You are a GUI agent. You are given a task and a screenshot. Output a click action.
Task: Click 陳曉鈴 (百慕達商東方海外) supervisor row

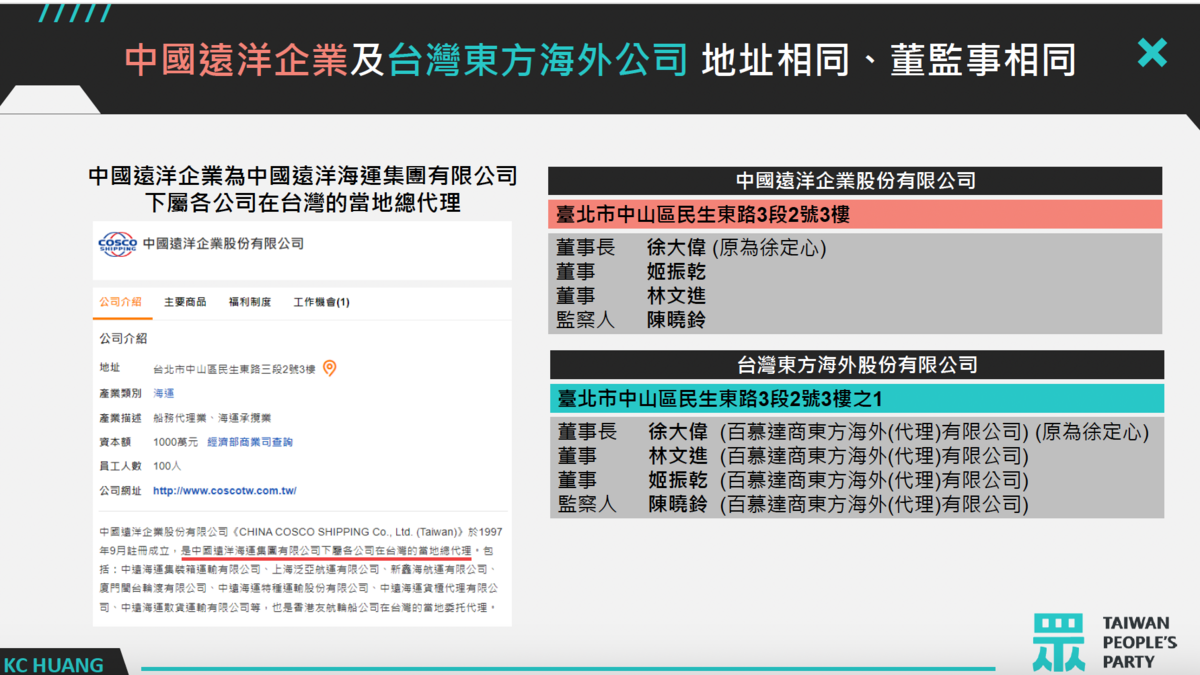click(x=793, y=504)
